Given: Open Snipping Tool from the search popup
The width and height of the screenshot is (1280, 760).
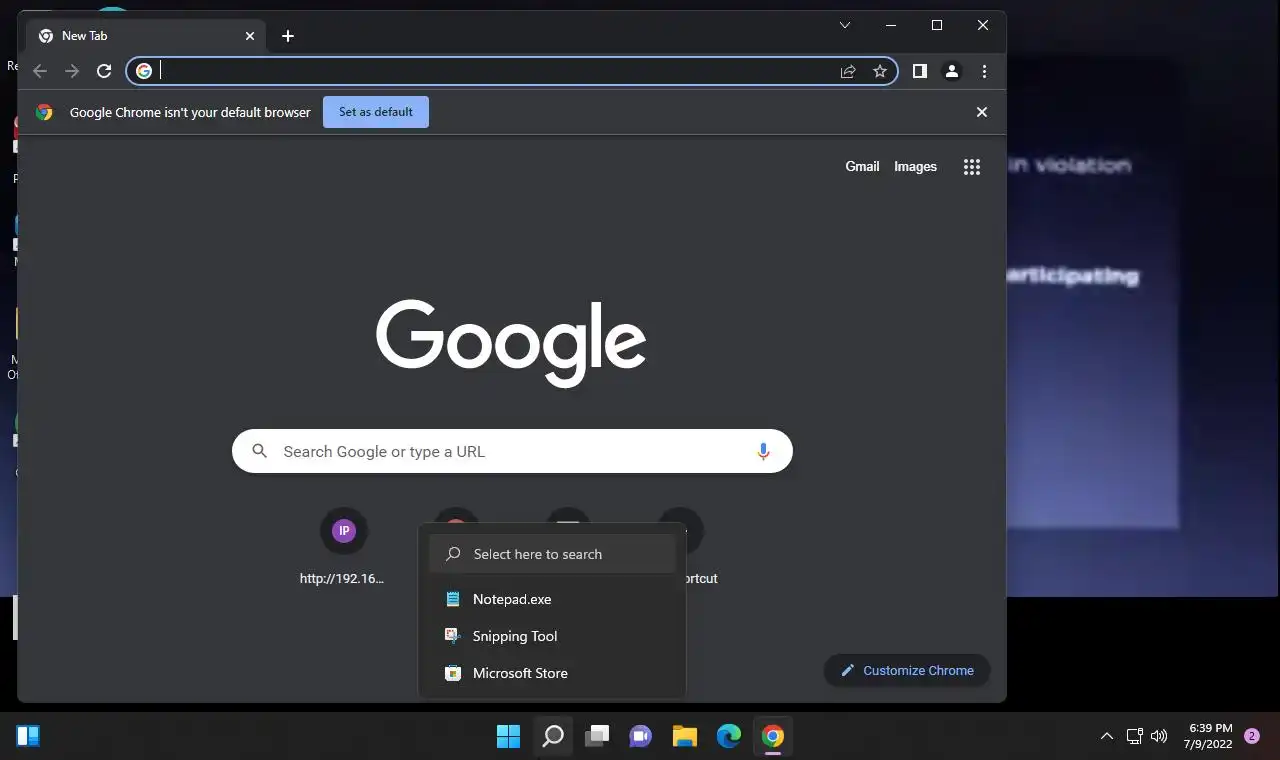Looking at the screenshot, I should [x=553, y=636].
